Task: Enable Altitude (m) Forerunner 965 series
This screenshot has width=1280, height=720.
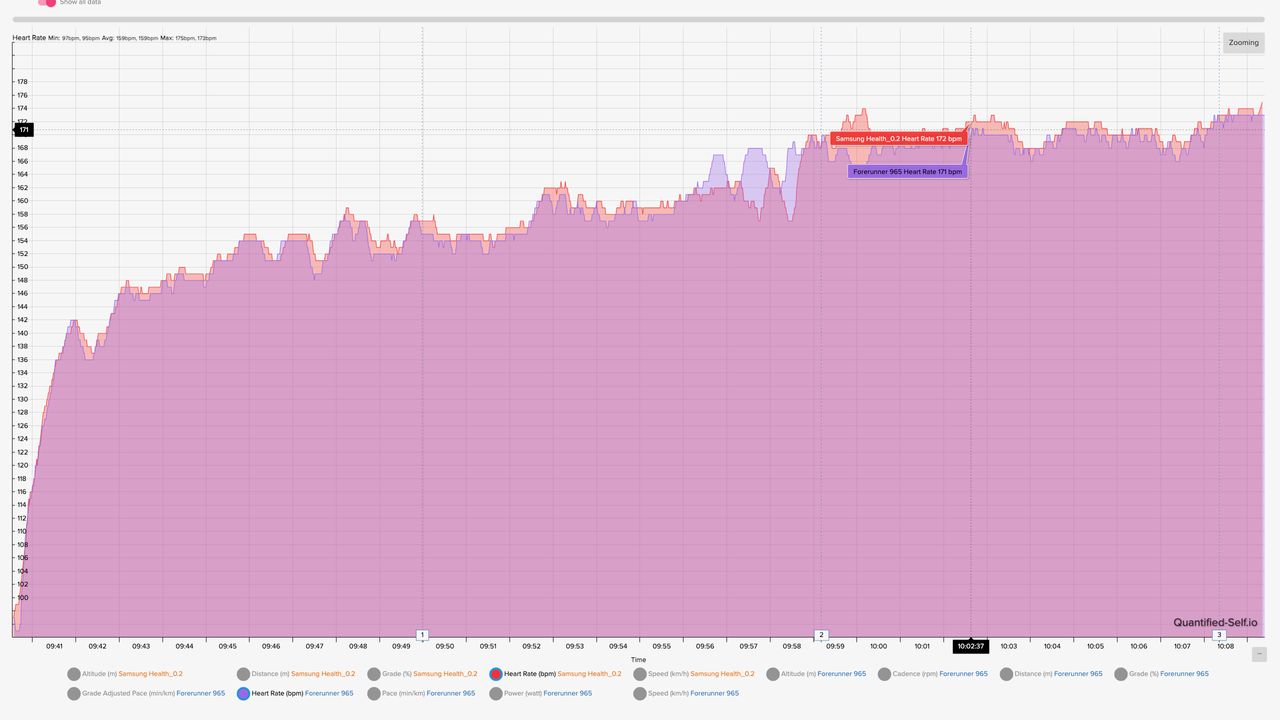Action: [773, 674]
